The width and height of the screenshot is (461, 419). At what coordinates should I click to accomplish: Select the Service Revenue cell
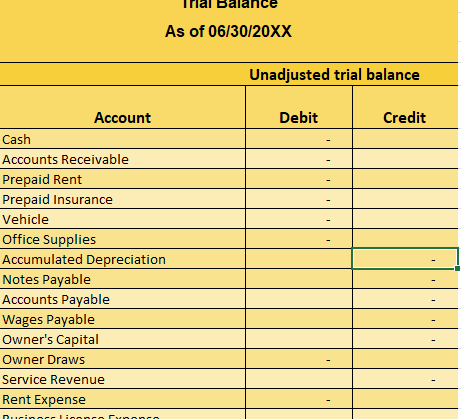click(x=122, y=379)
